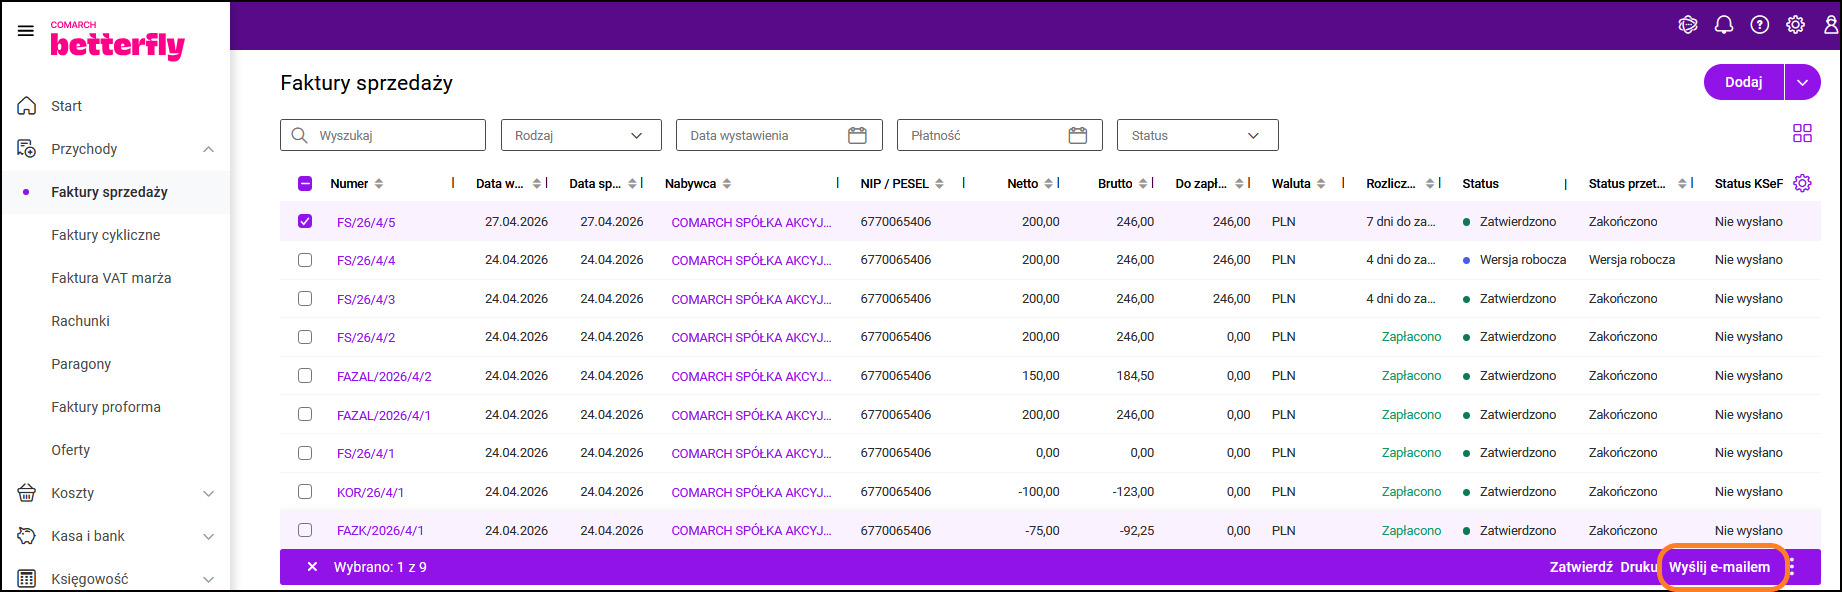Select the FS/26/4/4 invoice checkbox
The height and width of the screenshot is (592, 1842).
pyautogui.click(x=305, y=260)
